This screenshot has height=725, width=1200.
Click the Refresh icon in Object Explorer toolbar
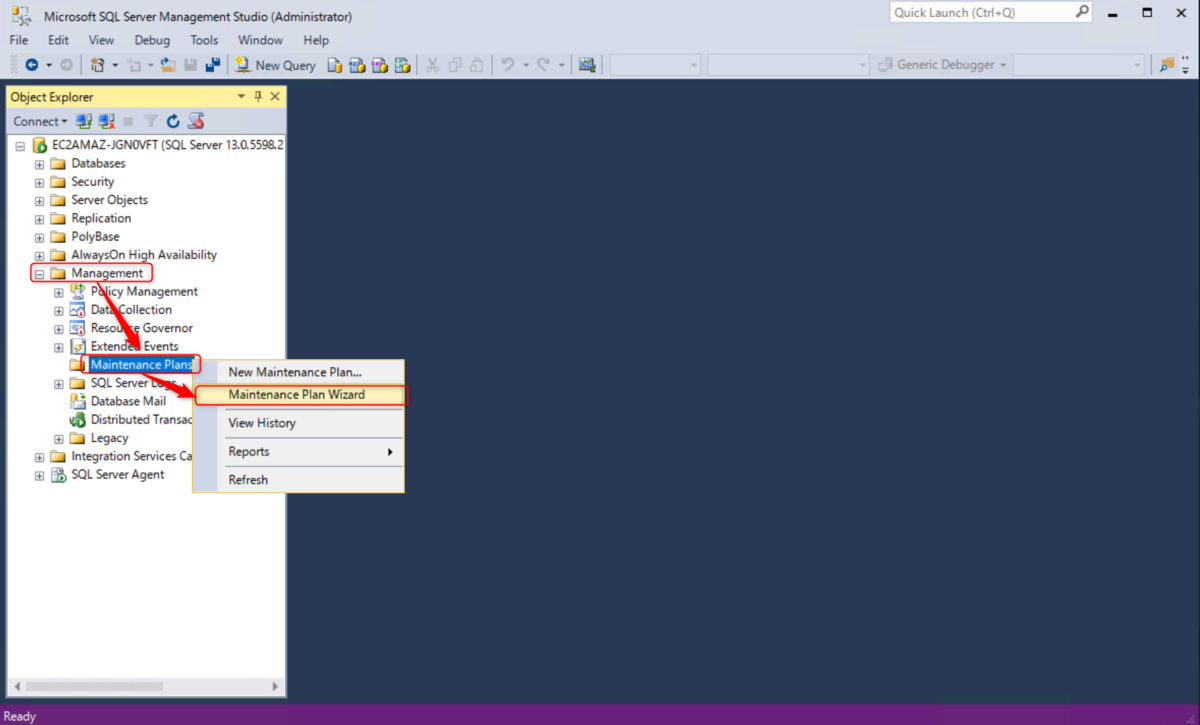click(x=173, y=121)
